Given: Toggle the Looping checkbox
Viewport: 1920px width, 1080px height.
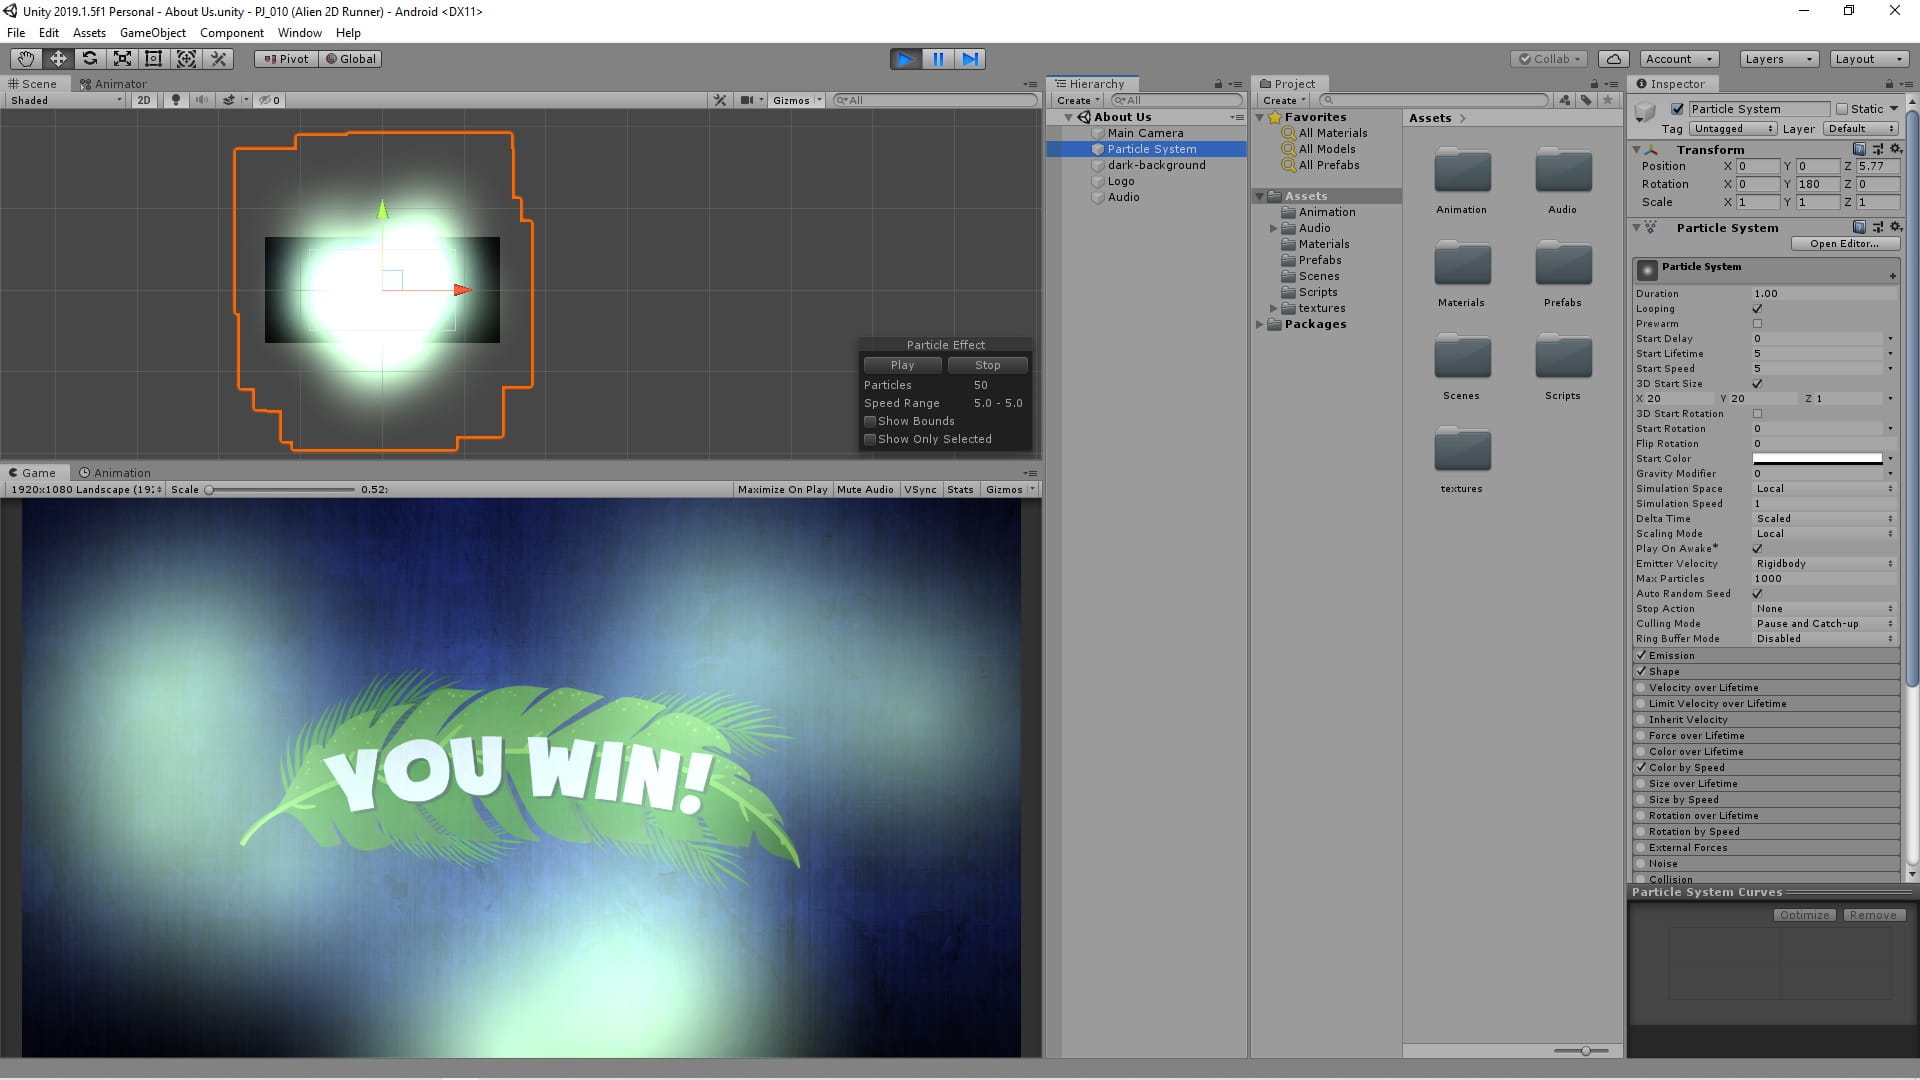Looking at the screenshot, I should click(1757, 309).
